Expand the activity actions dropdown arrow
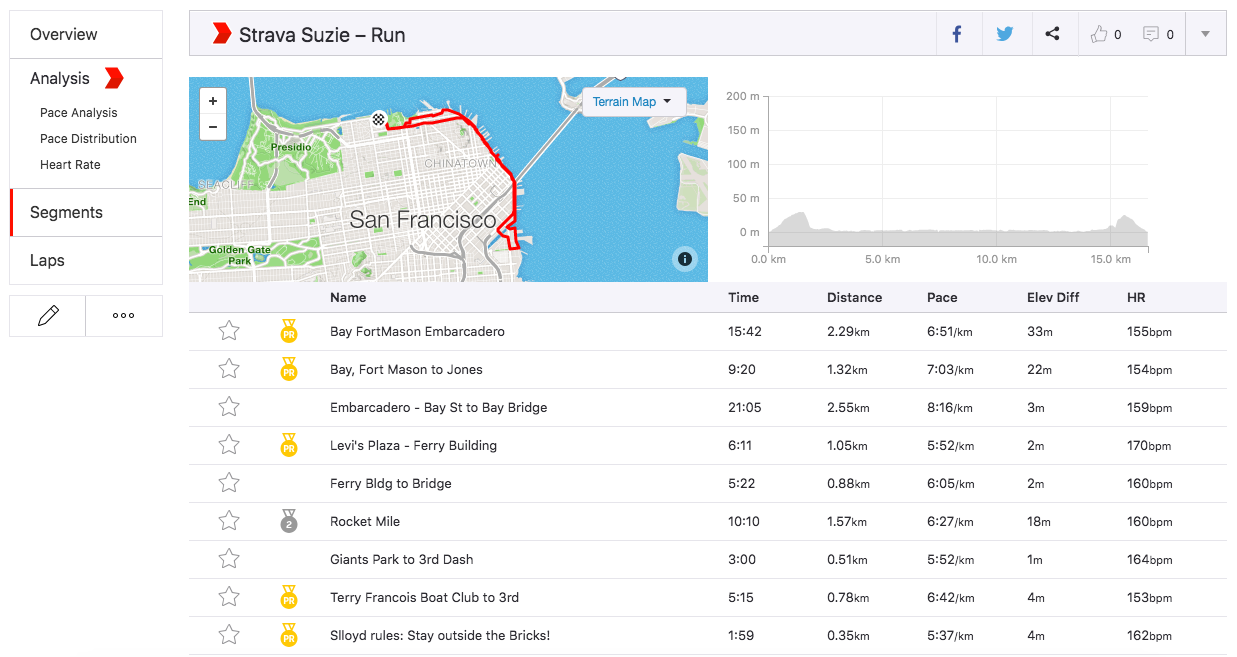Image resolution: width=1237 pixels, height=657 pixels. coord(1205,32)
